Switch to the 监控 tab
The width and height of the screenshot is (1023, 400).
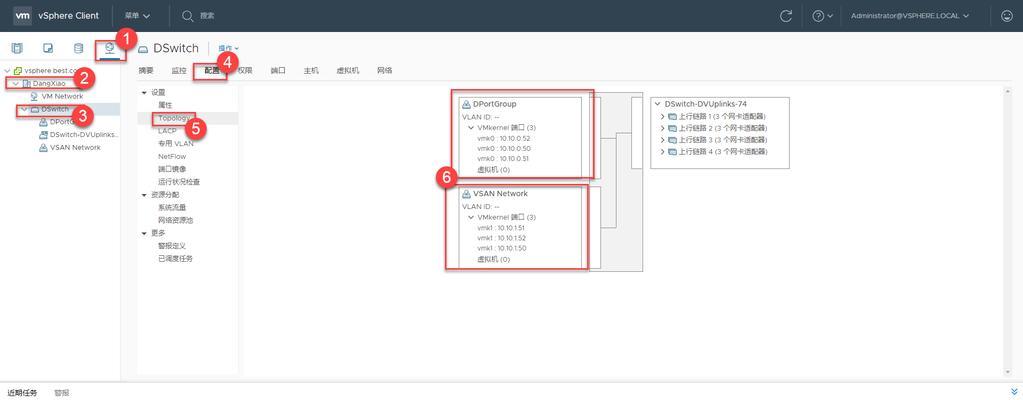point(179,70)
